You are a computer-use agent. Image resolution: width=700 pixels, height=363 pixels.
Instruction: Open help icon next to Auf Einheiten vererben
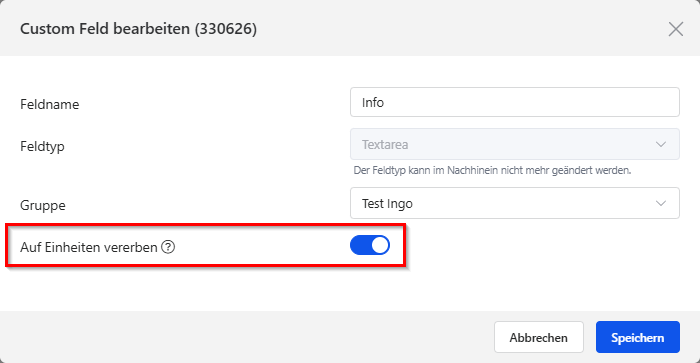168,246
